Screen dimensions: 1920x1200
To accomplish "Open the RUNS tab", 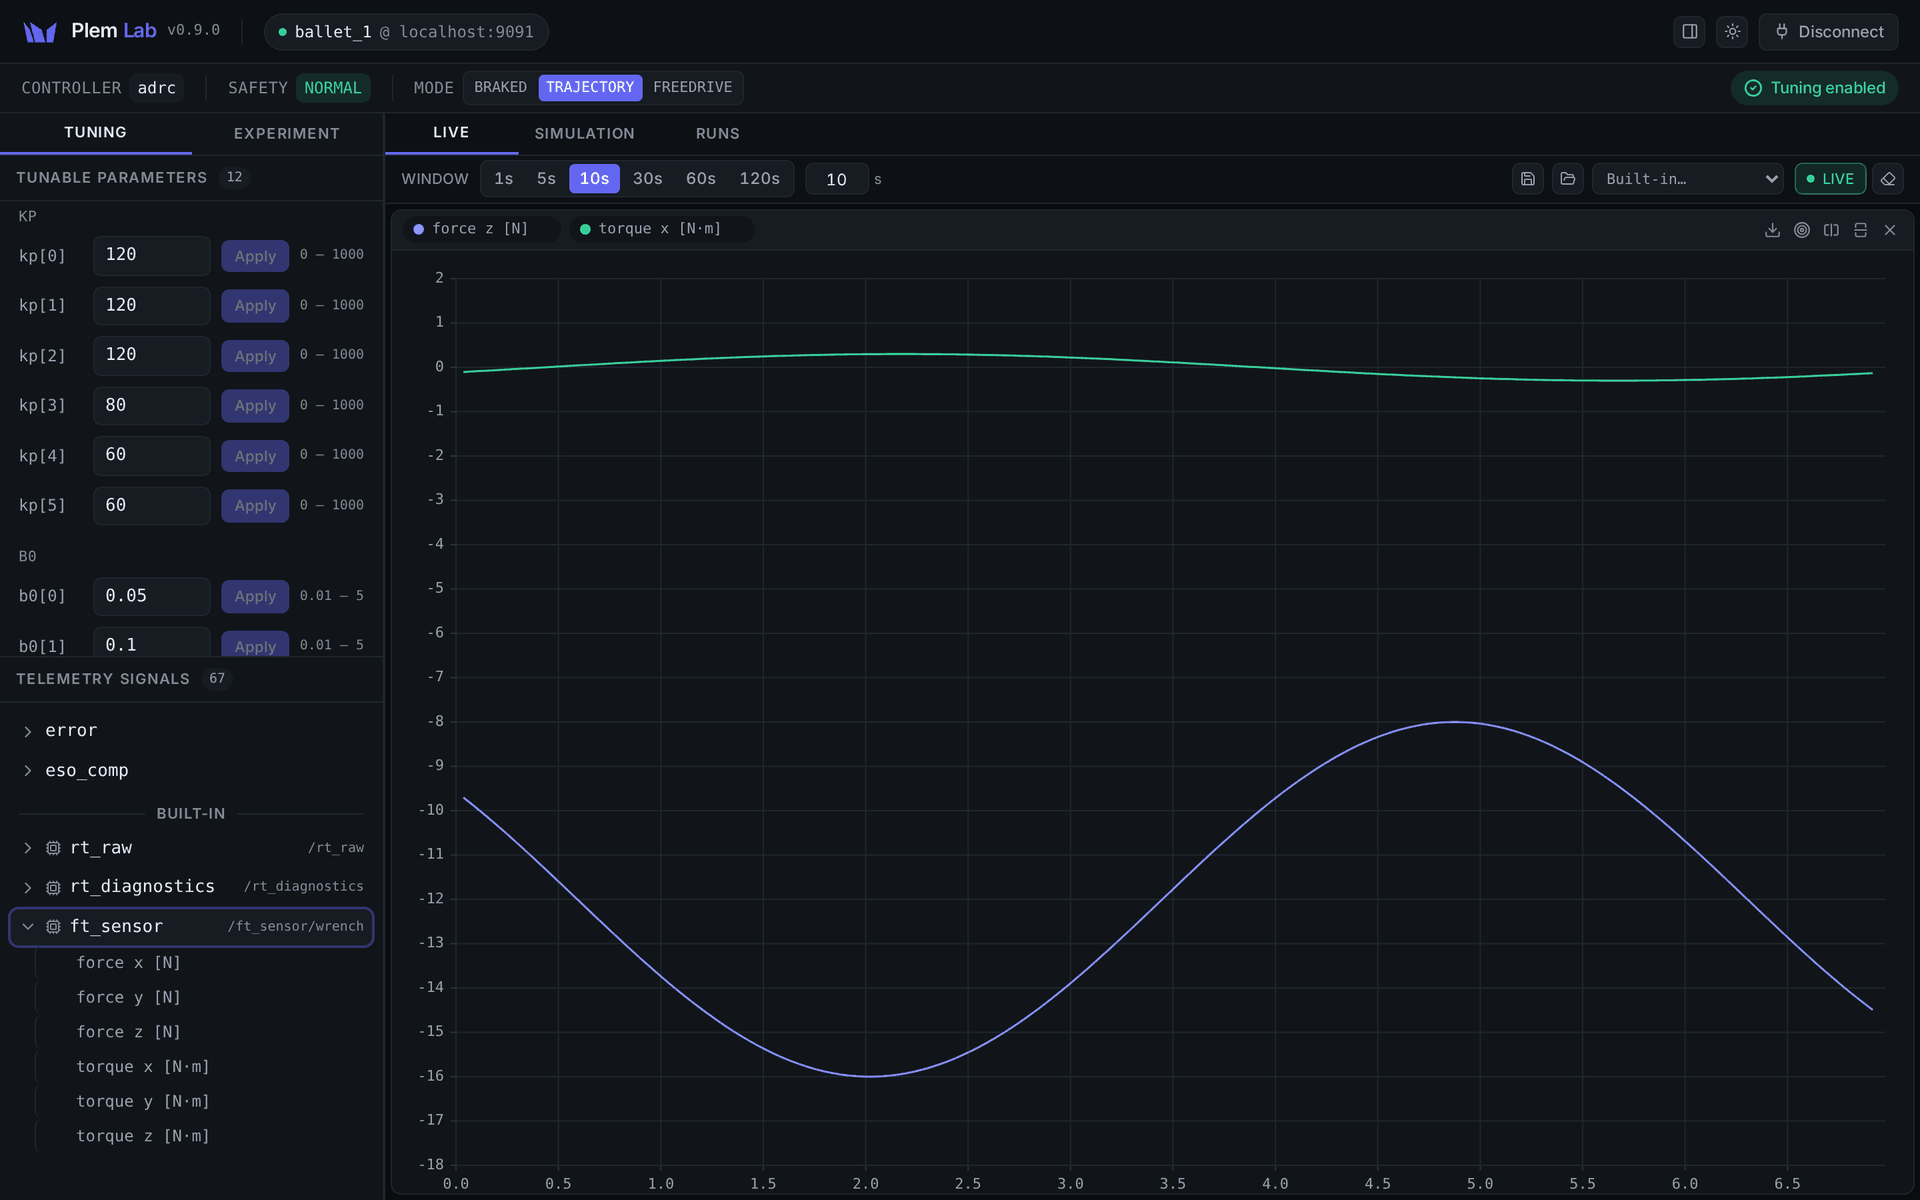I will [717, 134].
